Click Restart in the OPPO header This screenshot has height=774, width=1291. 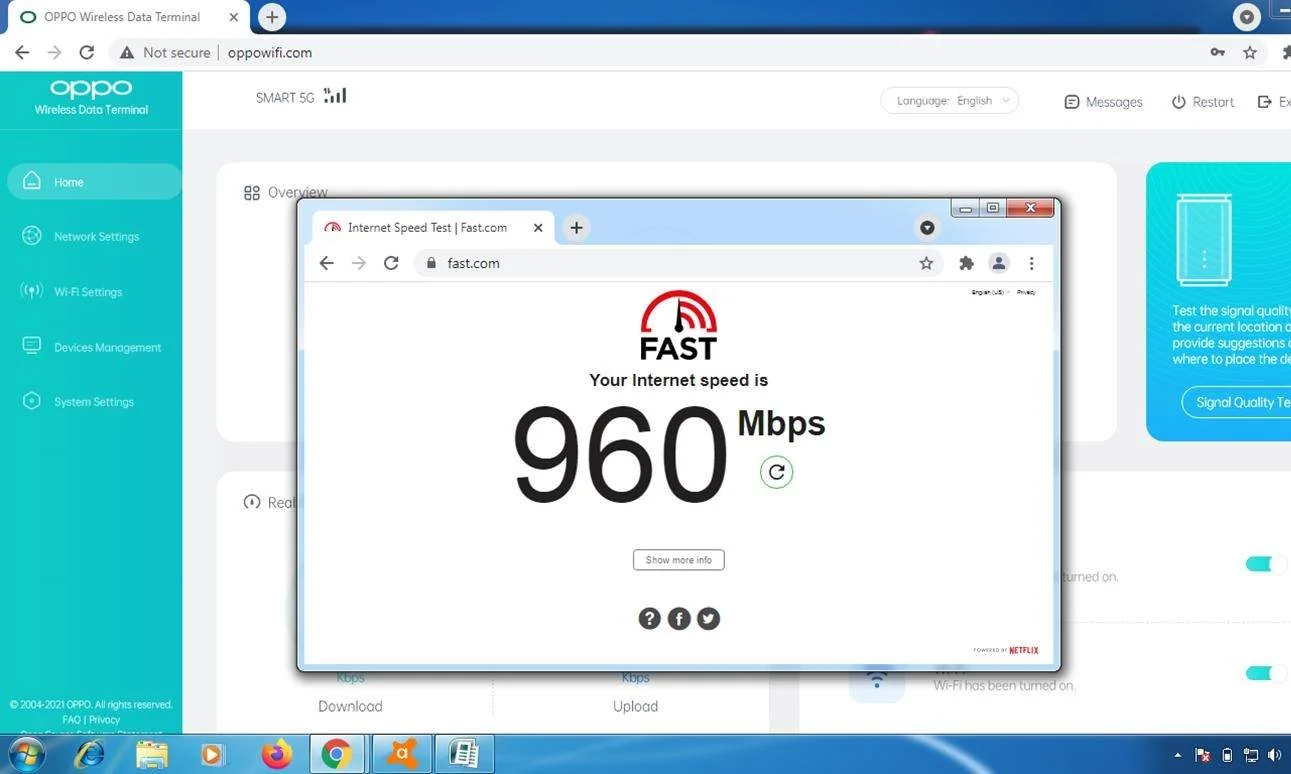tap(1203, 102)
